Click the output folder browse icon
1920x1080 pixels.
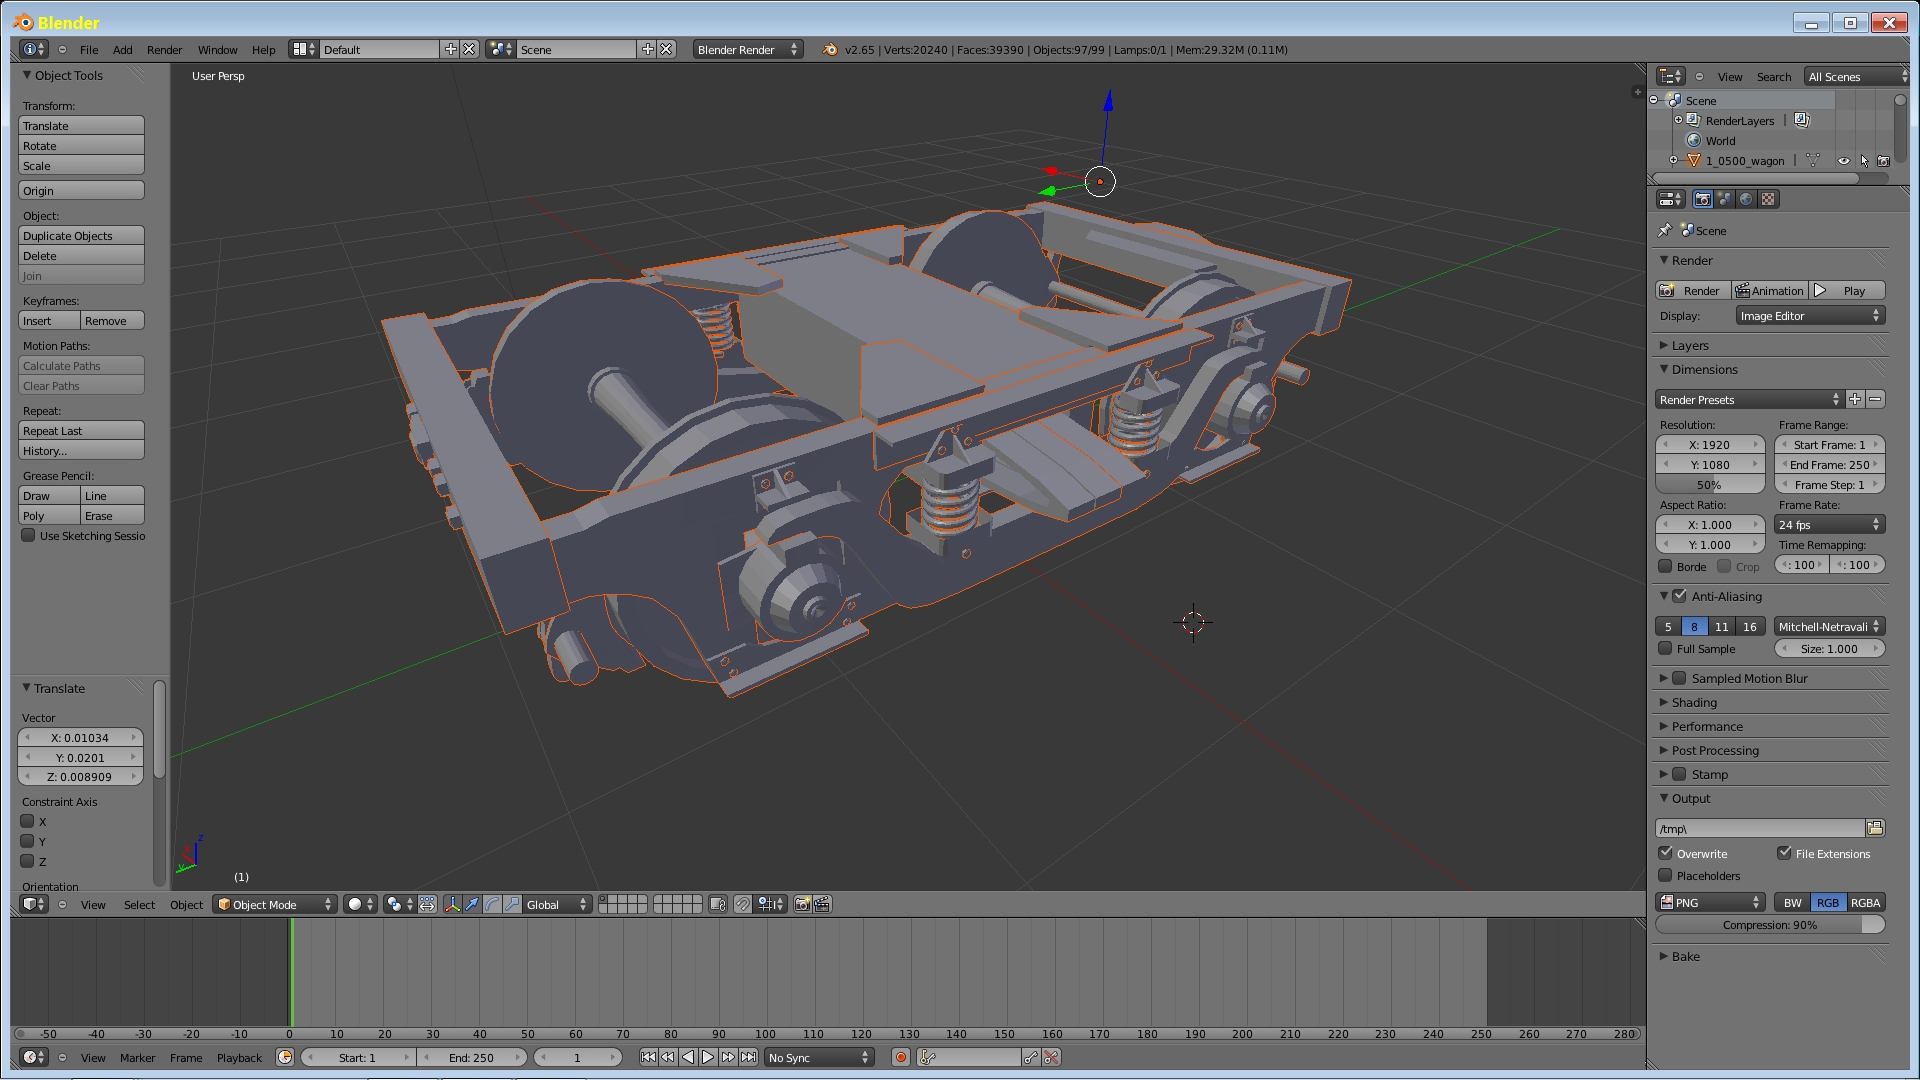[1875, 828]
